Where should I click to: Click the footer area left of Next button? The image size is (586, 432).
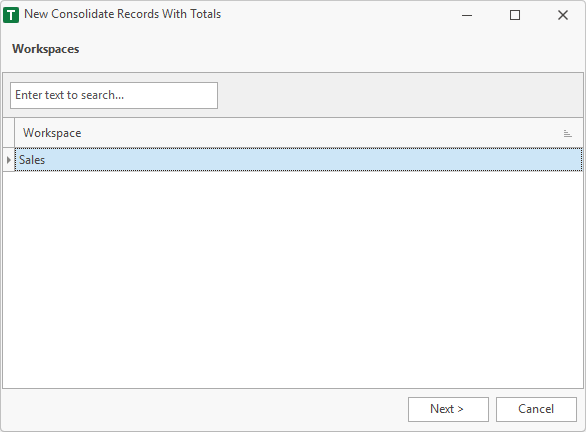(x=204, y=410)
